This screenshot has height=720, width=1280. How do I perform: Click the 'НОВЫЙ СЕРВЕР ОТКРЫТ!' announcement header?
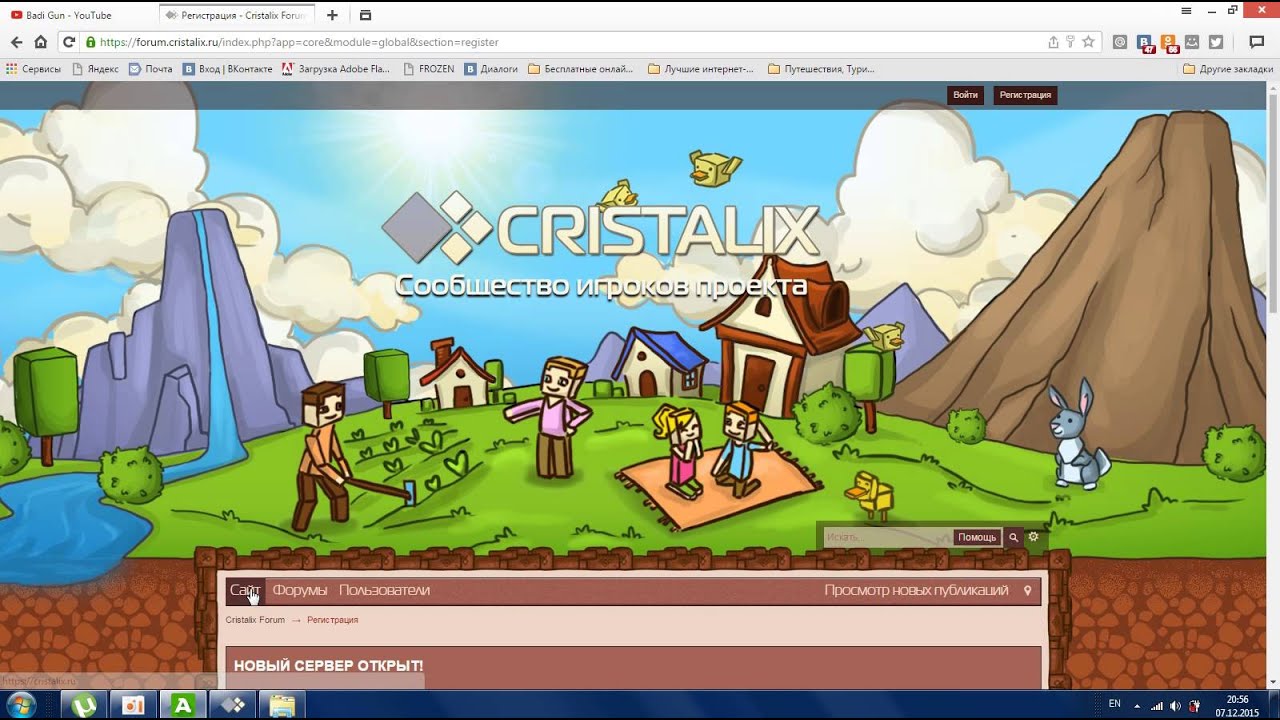328,666
